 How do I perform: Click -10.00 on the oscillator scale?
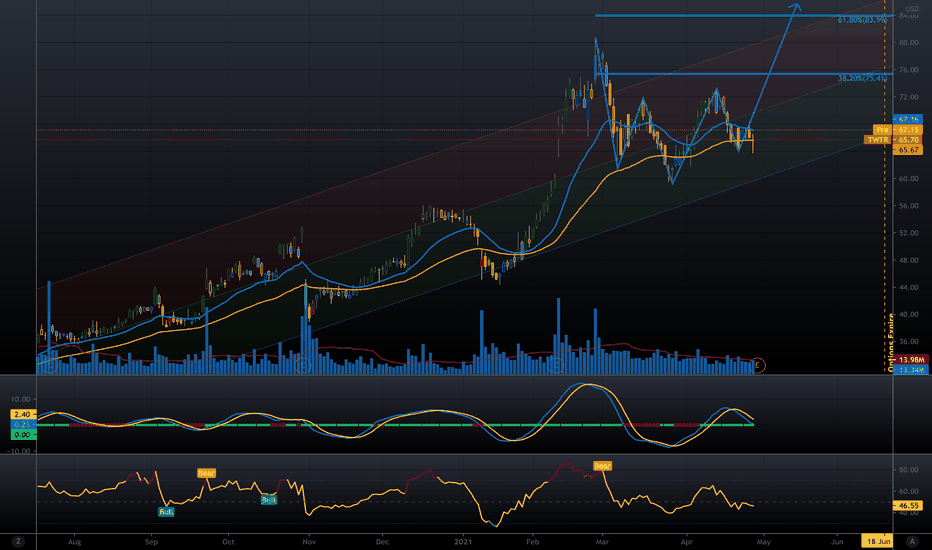(x=19, y=451)
